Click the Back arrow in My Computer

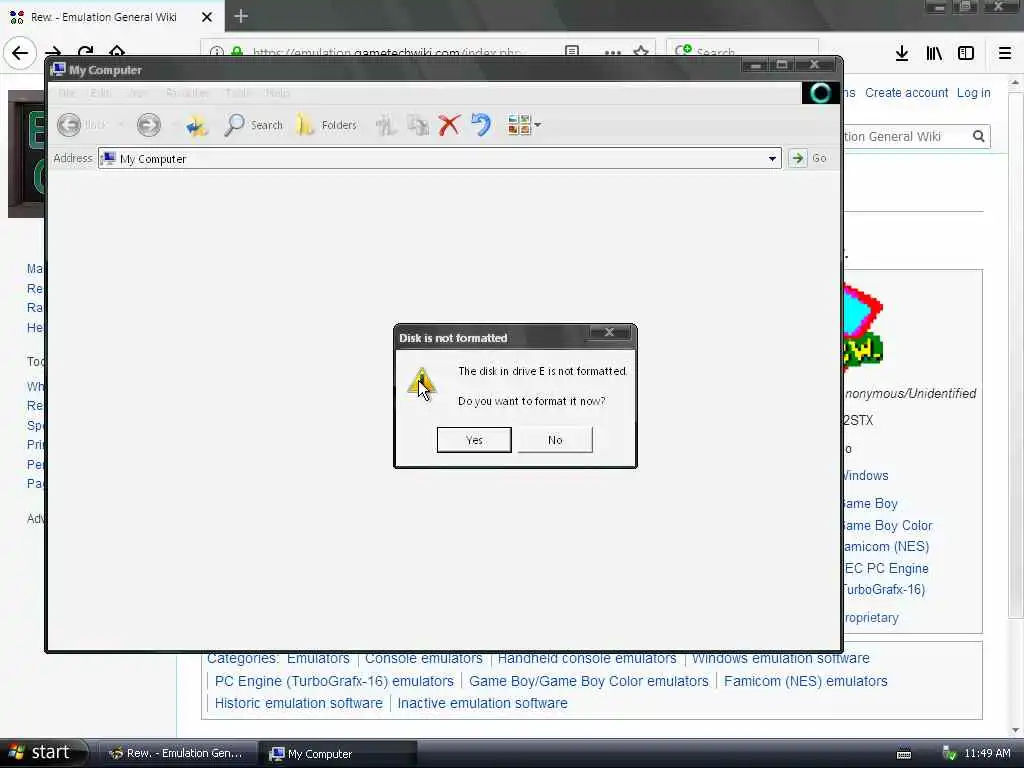tap(69, 125)
